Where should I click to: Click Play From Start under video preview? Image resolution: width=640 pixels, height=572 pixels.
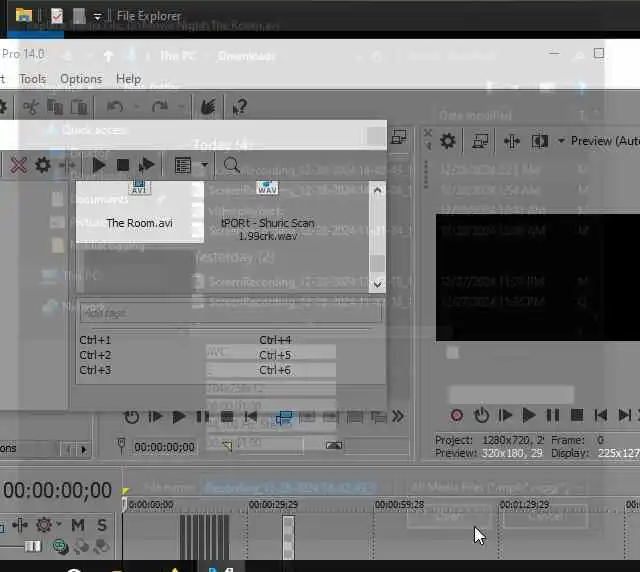pos(505,416)
